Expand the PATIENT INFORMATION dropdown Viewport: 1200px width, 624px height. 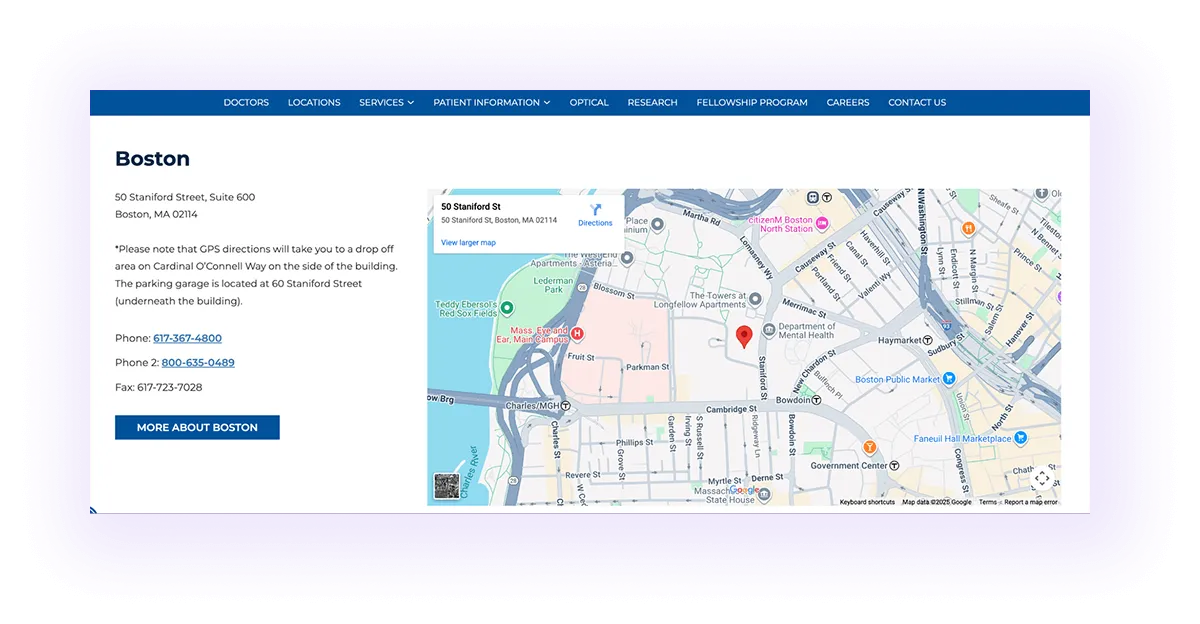491,102
